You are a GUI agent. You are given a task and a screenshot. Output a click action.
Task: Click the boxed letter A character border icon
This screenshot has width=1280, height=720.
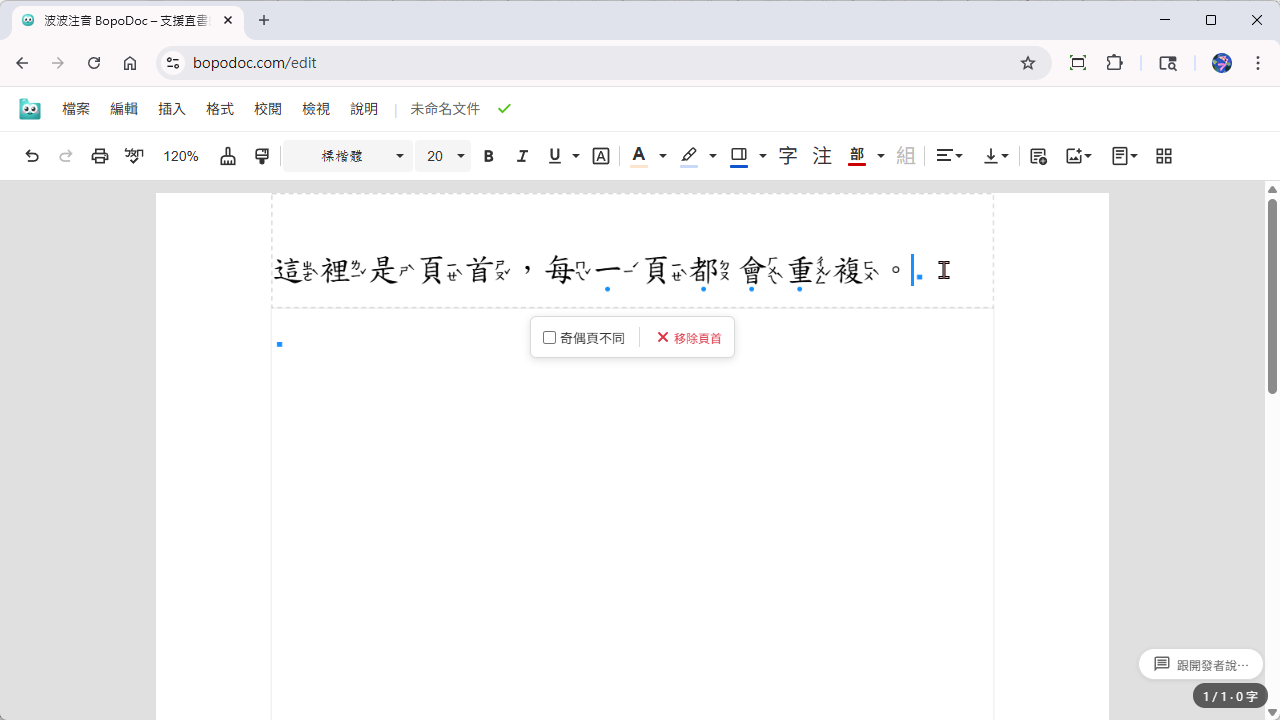(601, 156)
